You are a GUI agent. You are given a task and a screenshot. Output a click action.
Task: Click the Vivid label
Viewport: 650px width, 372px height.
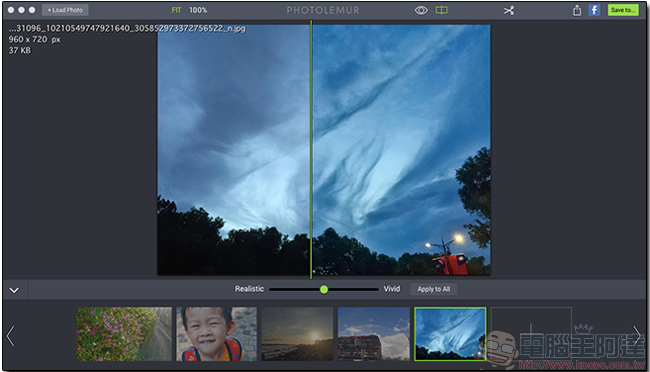point(392,289)
